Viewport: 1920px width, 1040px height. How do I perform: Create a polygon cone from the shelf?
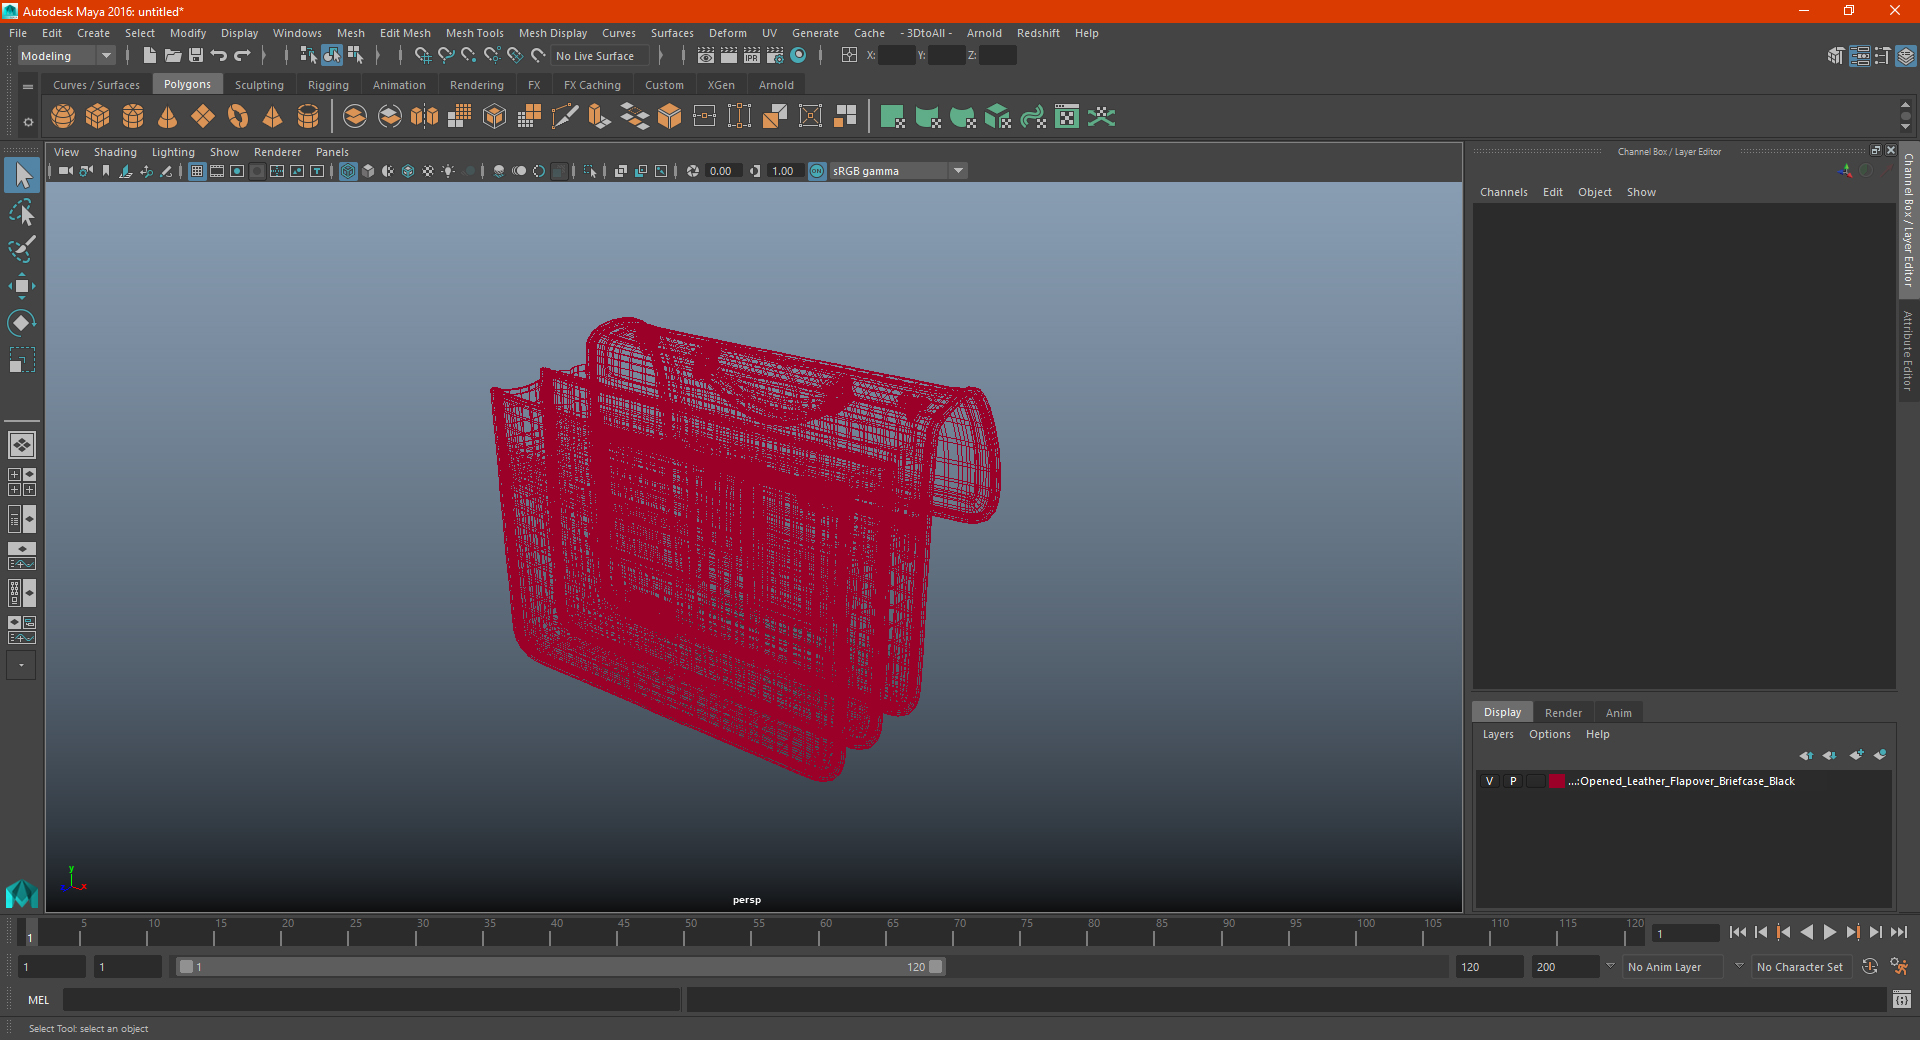pyautogui.click(x=168, y=117)
